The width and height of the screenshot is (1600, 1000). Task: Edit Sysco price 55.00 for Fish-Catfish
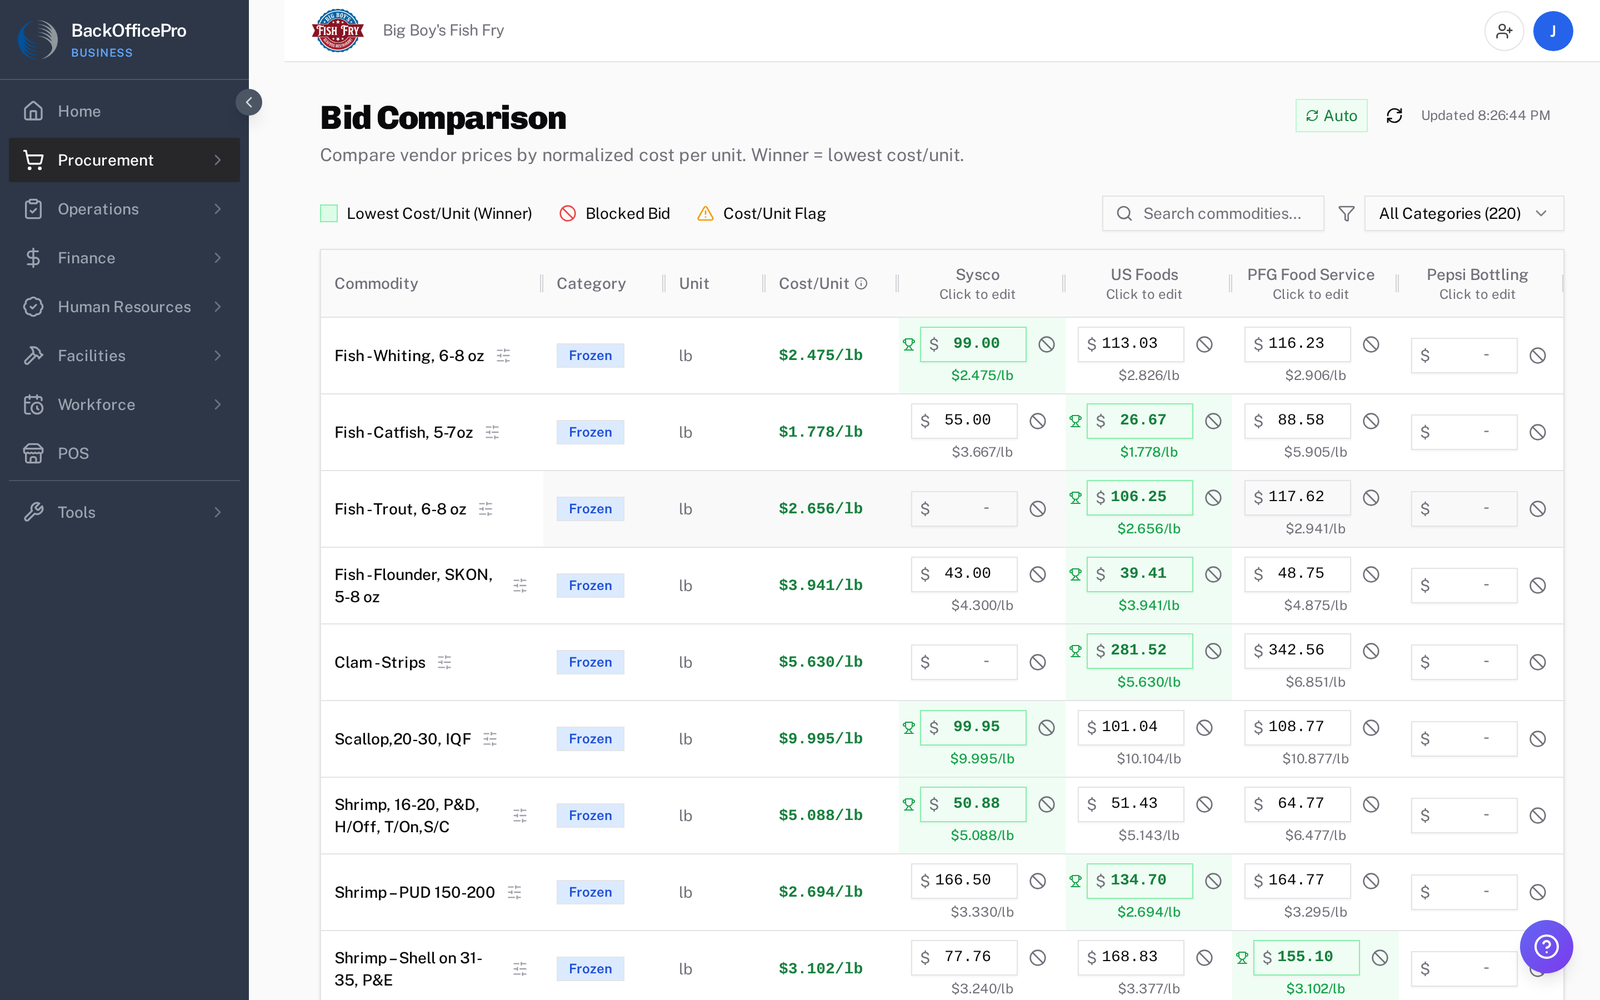coord(964,421)
